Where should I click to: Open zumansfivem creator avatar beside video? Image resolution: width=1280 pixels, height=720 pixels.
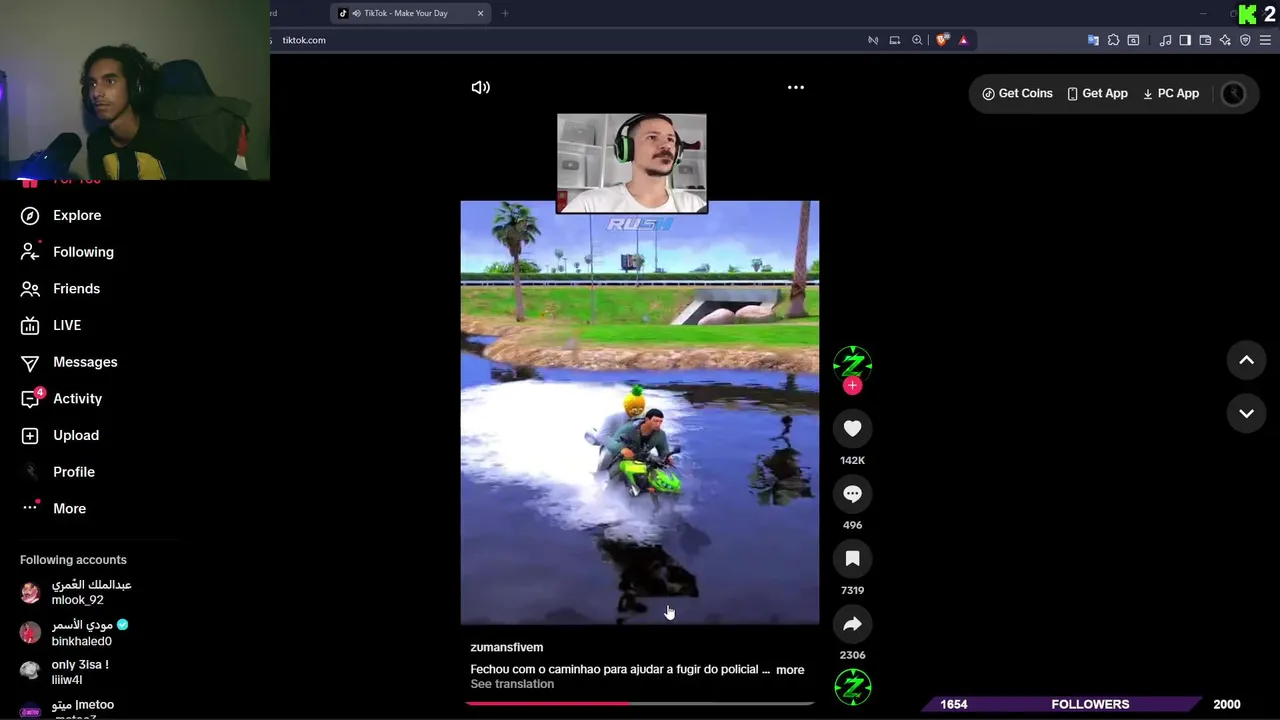852,363
